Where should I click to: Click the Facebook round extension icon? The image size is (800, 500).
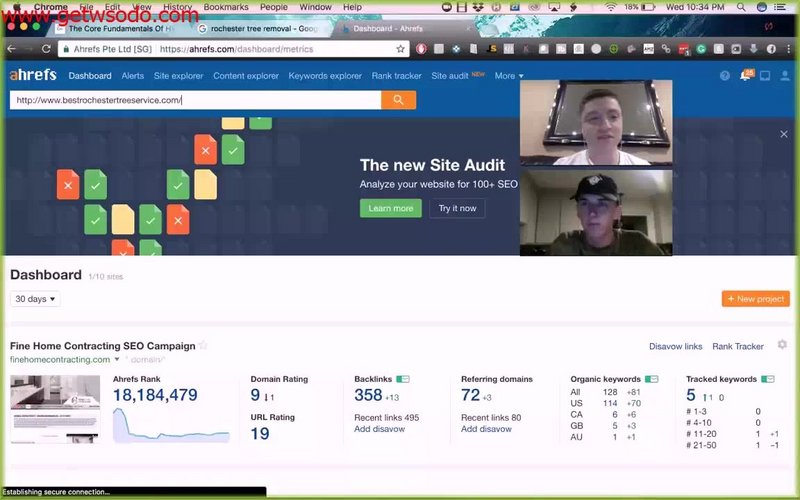[x=771, y=49]
